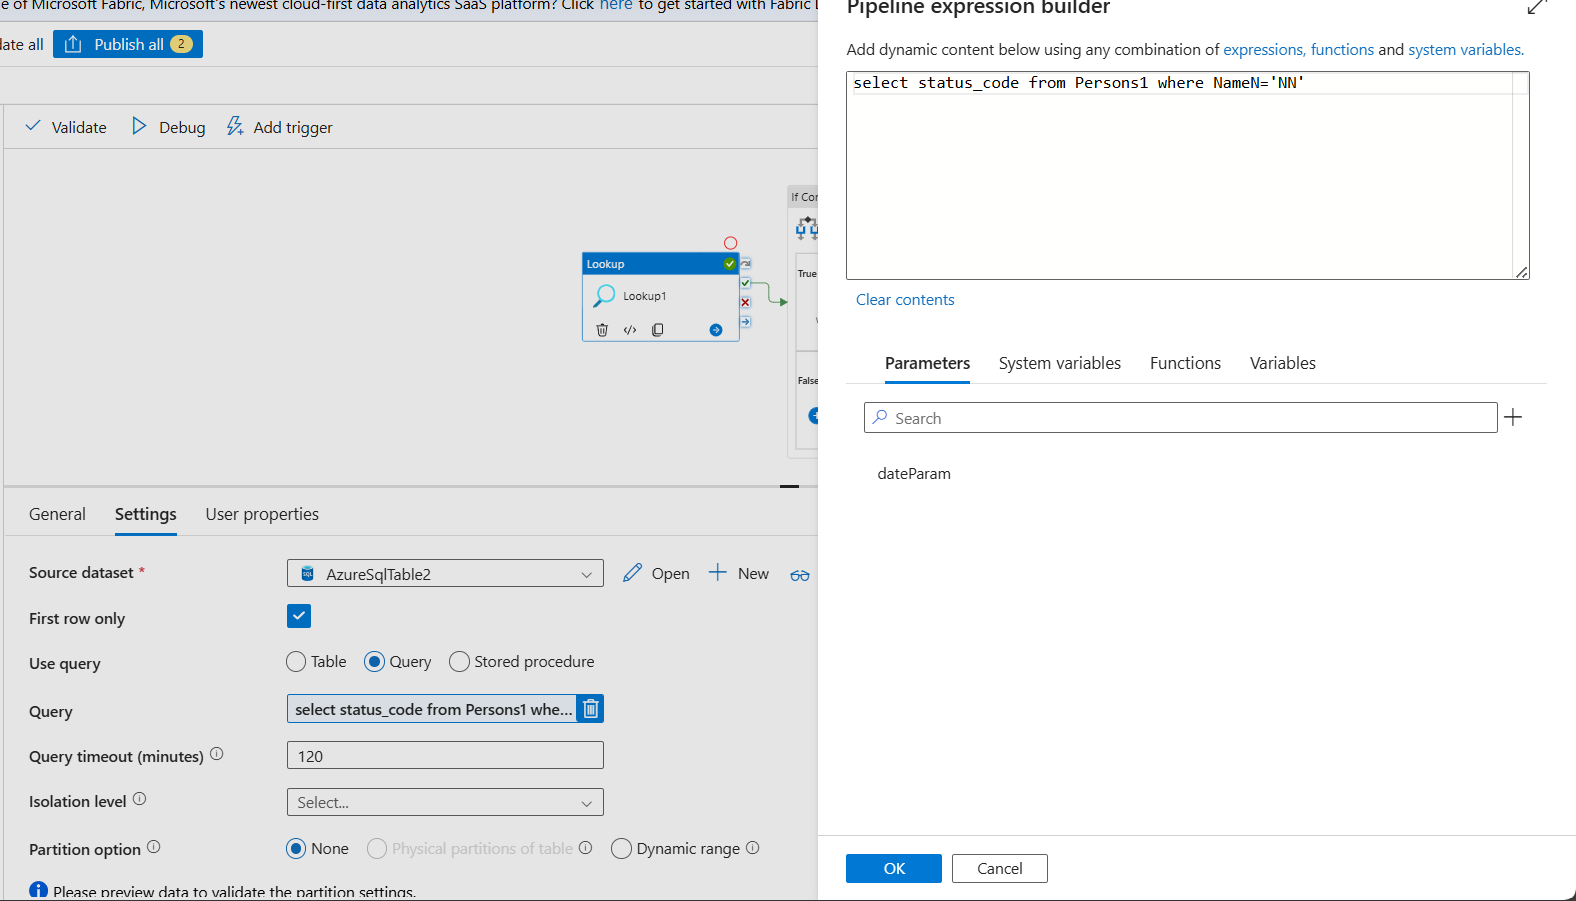
Task: Click inside the expression text area
Action: (x=1188, y=175)
